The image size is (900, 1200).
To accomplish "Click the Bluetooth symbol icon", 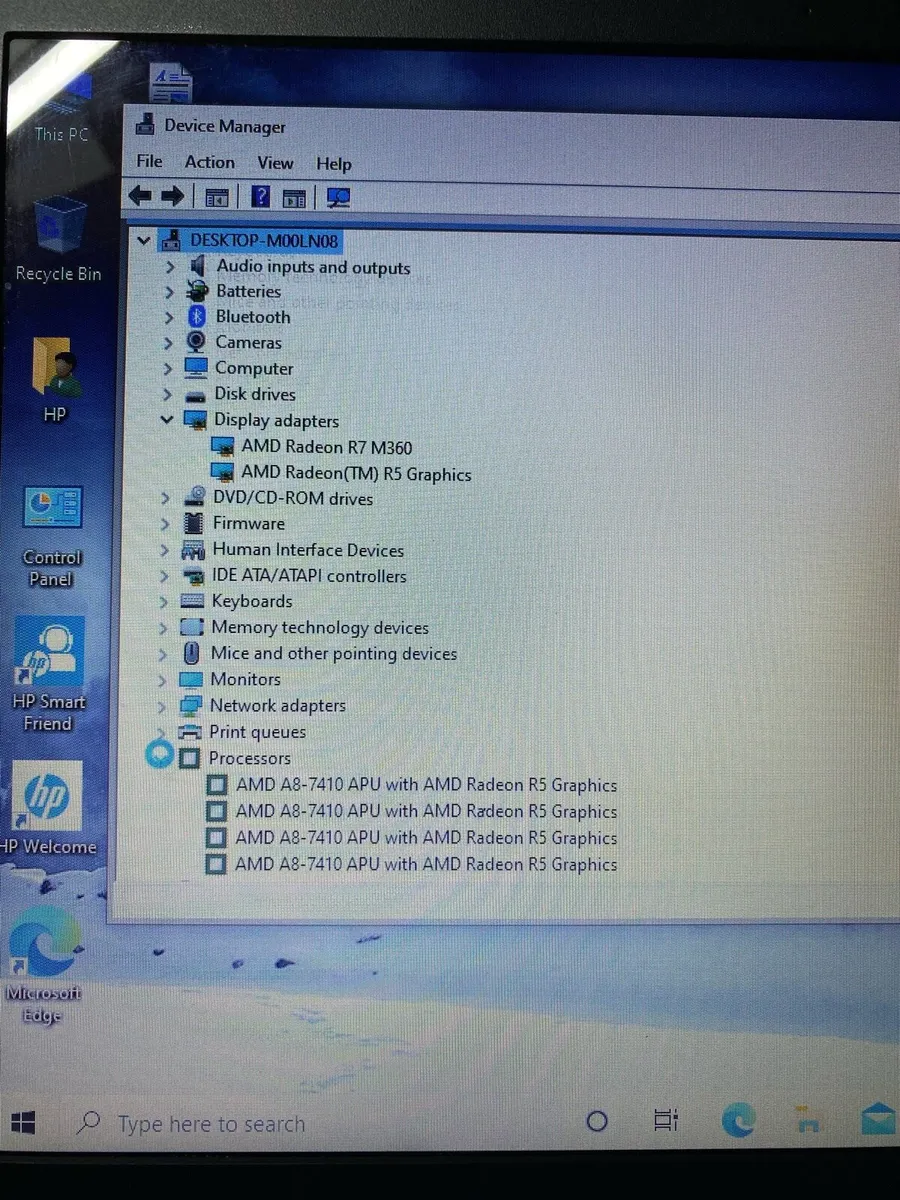I will pyautogui.click(x=196, y=317).
